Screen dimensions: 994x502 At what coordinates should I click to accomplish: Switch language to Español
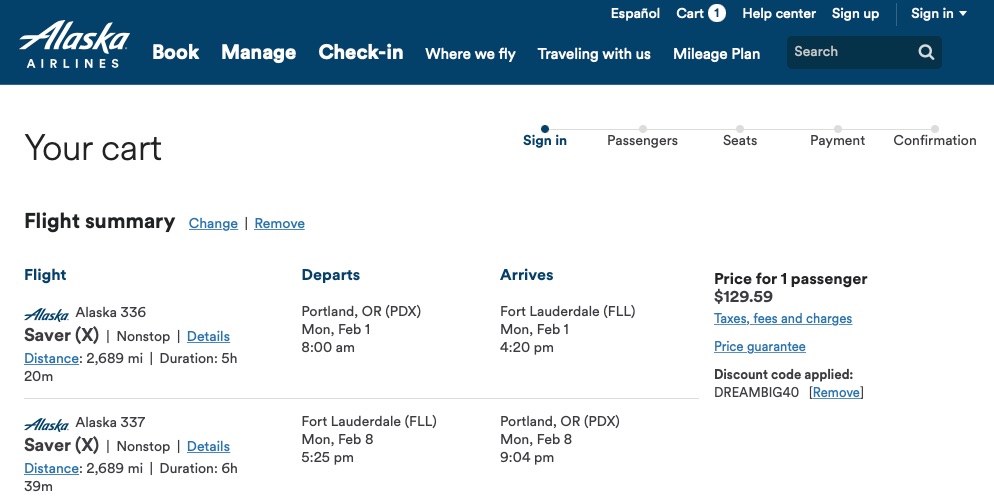coord(635,13)
